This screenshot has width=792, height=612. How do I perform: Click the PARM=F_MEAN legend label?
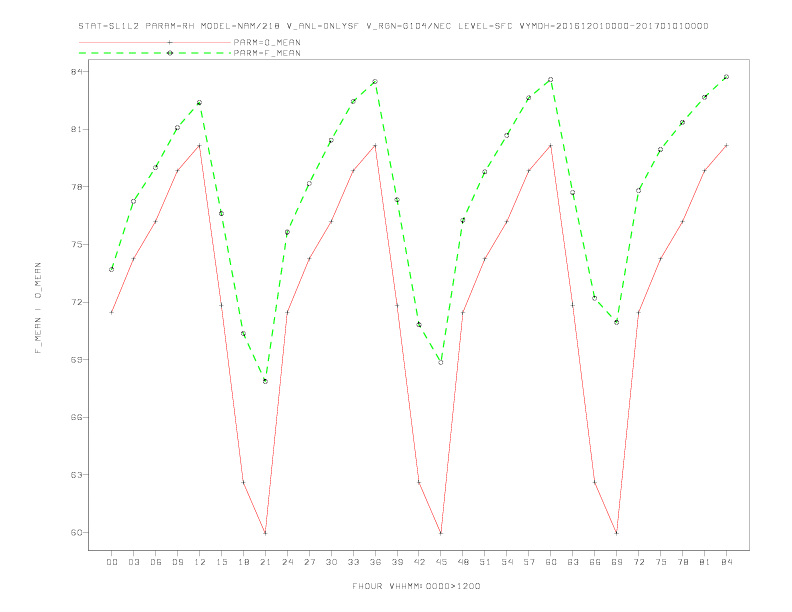[x=267, y=53]
